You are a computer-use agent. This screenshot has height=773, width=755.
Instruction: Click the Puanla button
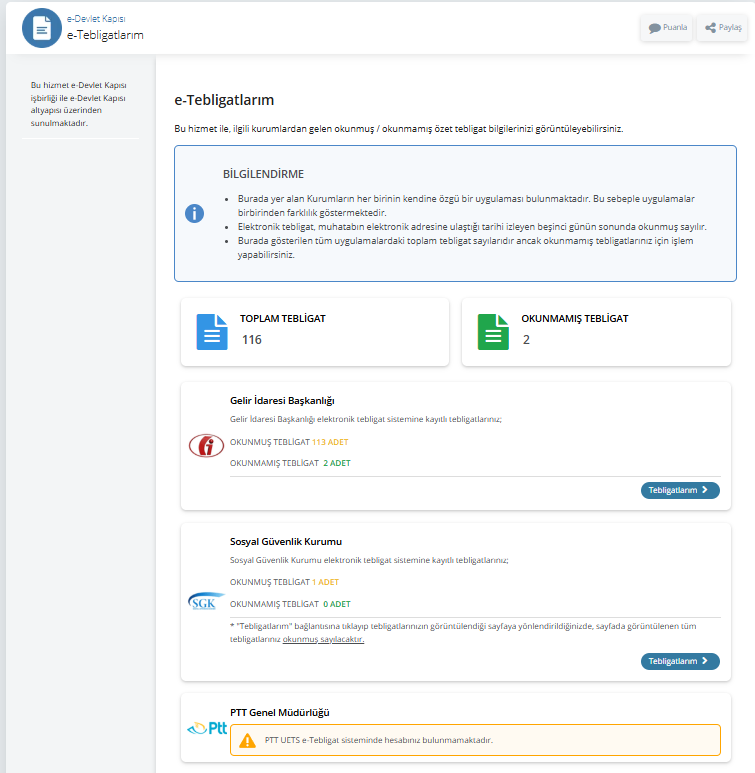coord(666,28)
